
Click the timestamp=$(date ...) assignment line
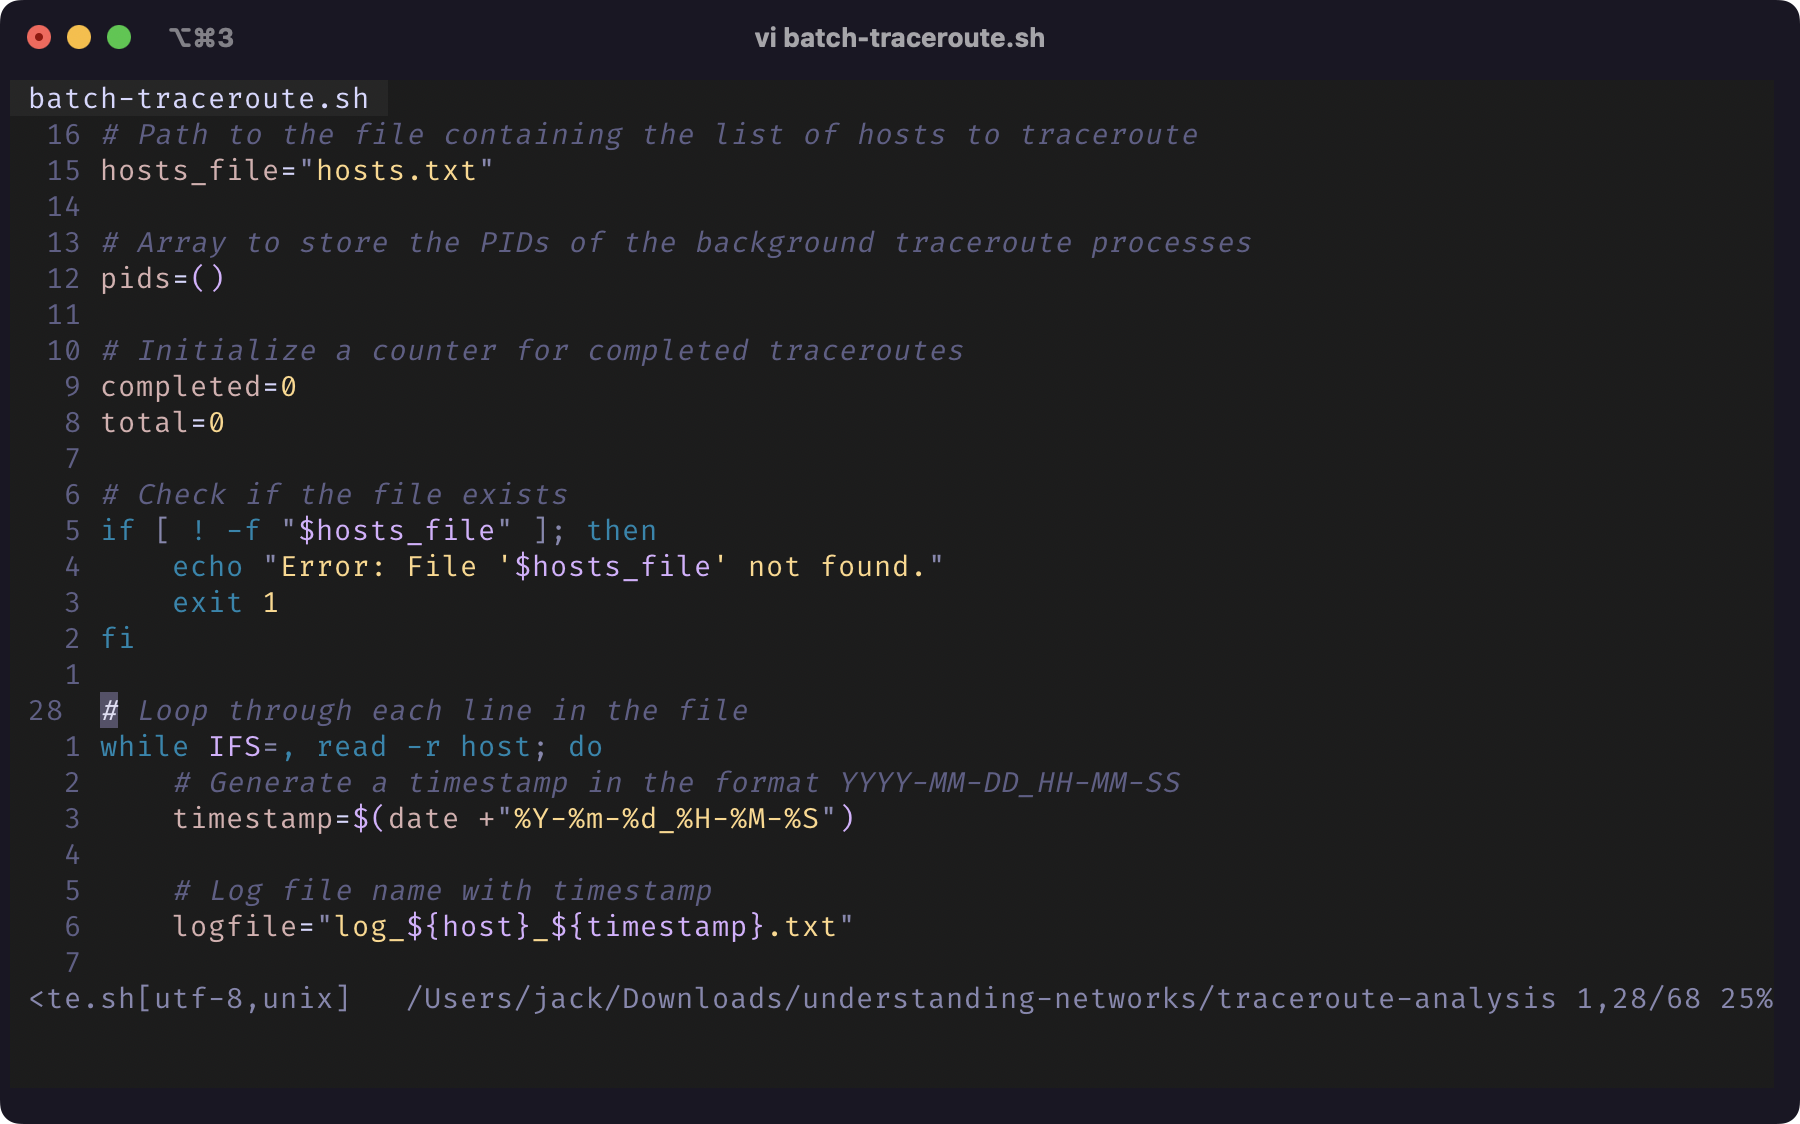(513, 819)
